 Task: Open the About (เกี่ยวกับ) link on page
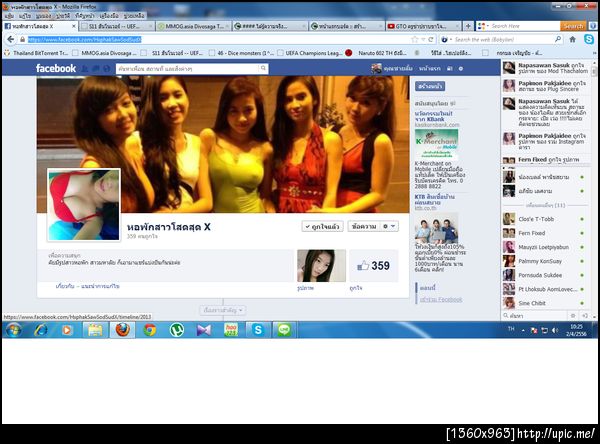pos(65,286)
